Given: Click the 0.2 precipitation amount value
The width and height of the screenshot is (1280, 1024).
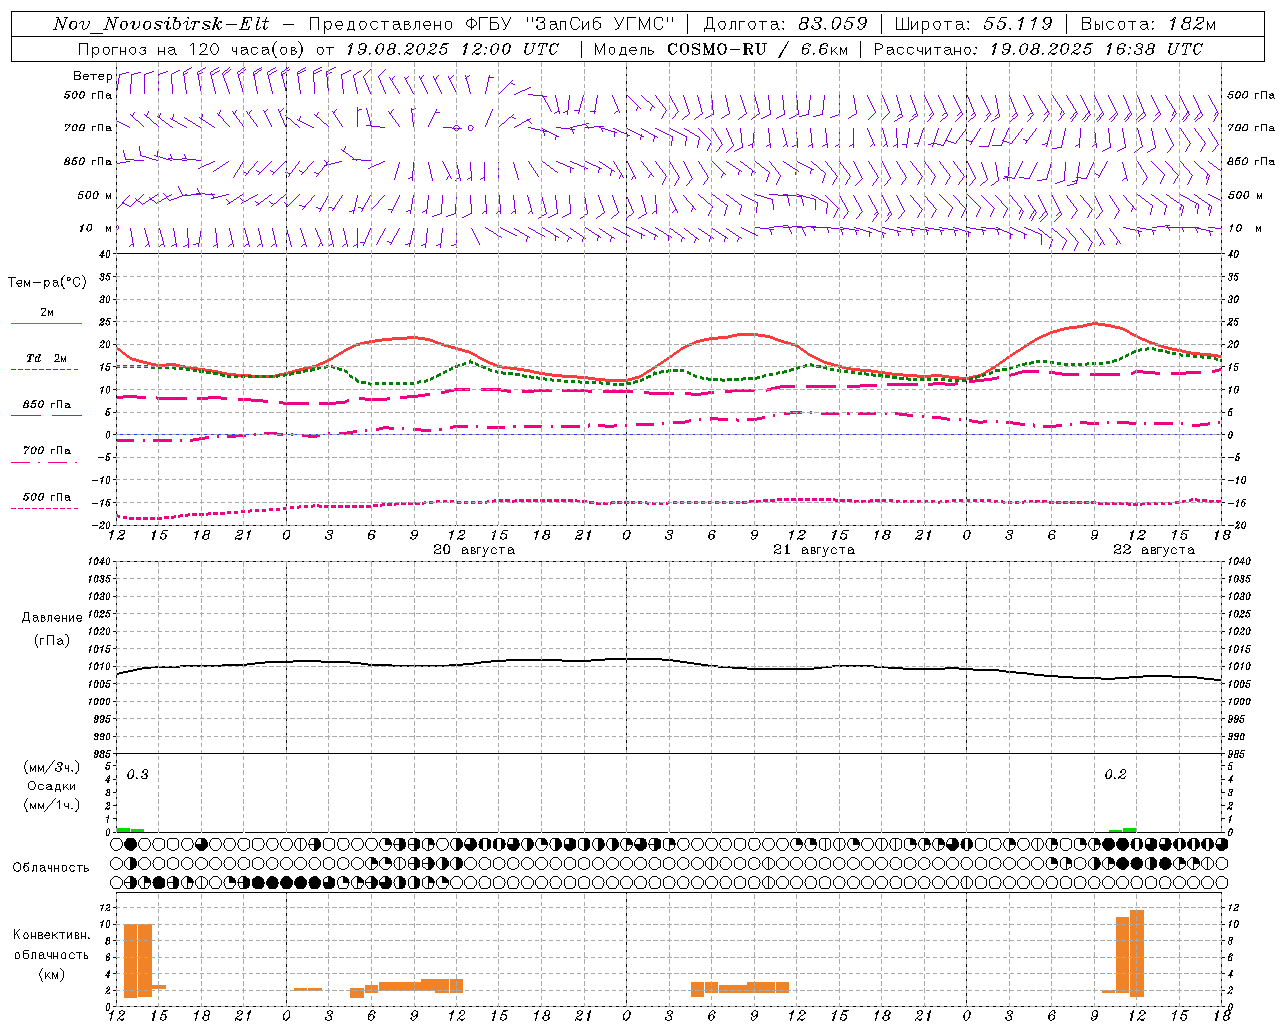Looking at the screenshot, I should pos(1115,775).
